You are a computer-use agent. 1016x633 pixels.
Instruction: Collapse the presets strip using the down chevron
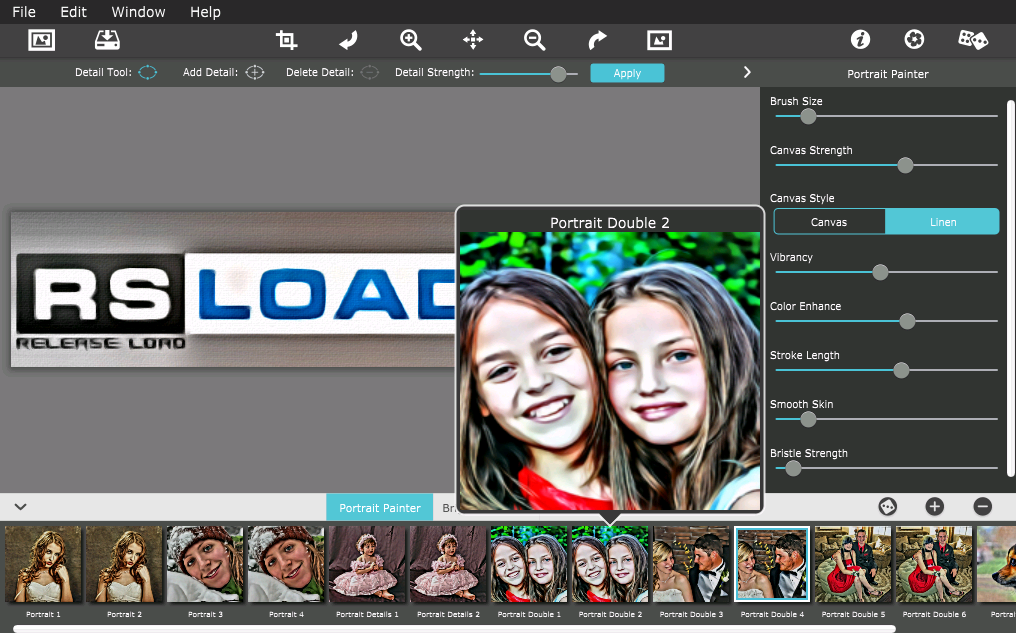click(x=20, y=507)
